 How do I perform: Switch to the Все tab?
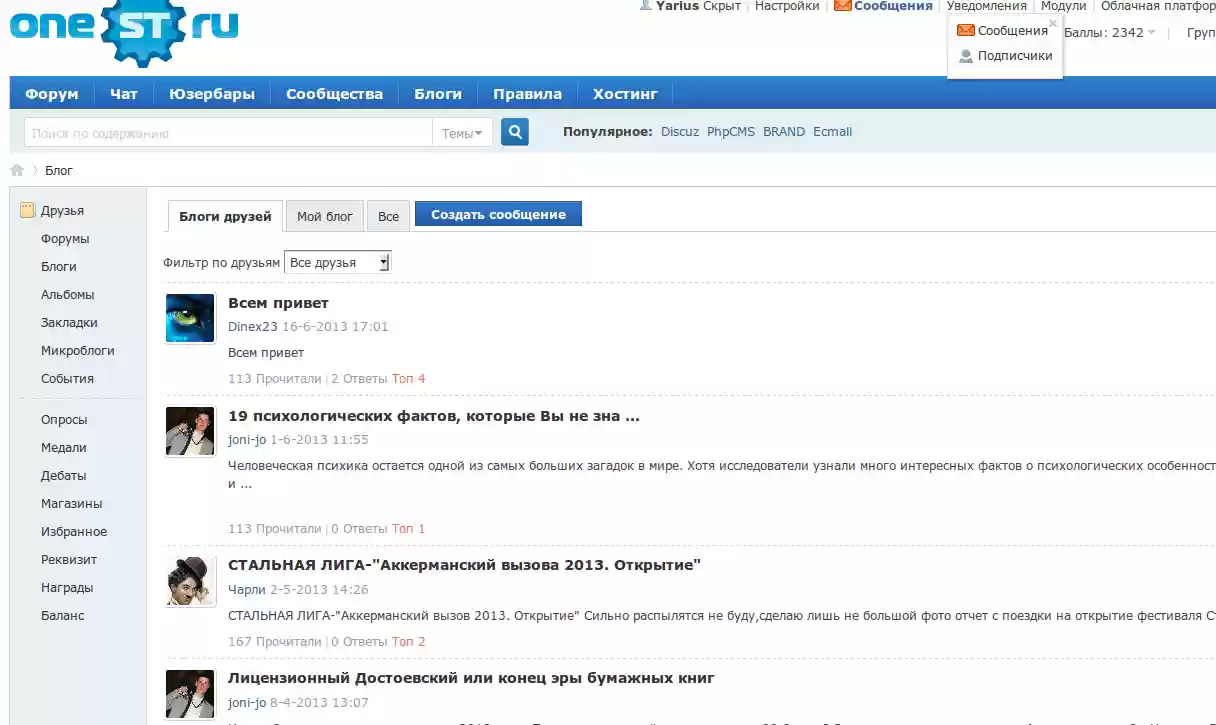[x=388, y=216]
